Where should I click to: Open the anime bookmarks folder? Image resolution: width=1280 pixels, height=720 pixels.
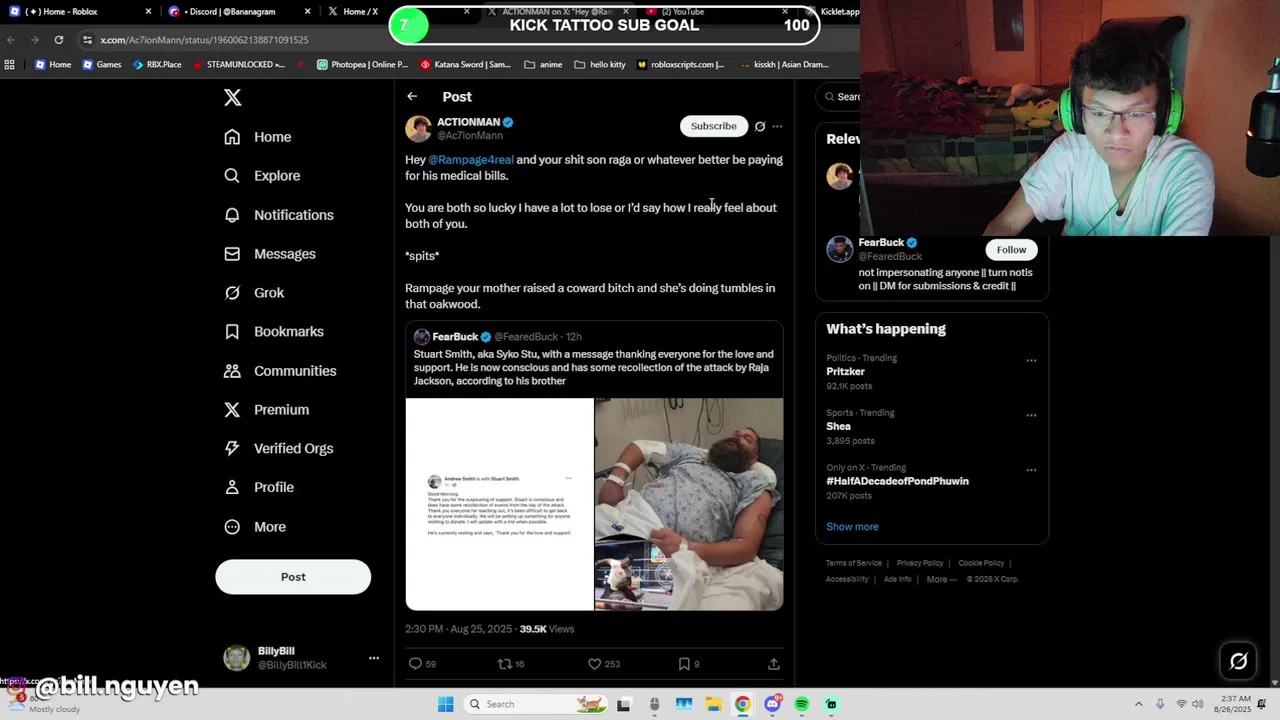click(543, 65)
